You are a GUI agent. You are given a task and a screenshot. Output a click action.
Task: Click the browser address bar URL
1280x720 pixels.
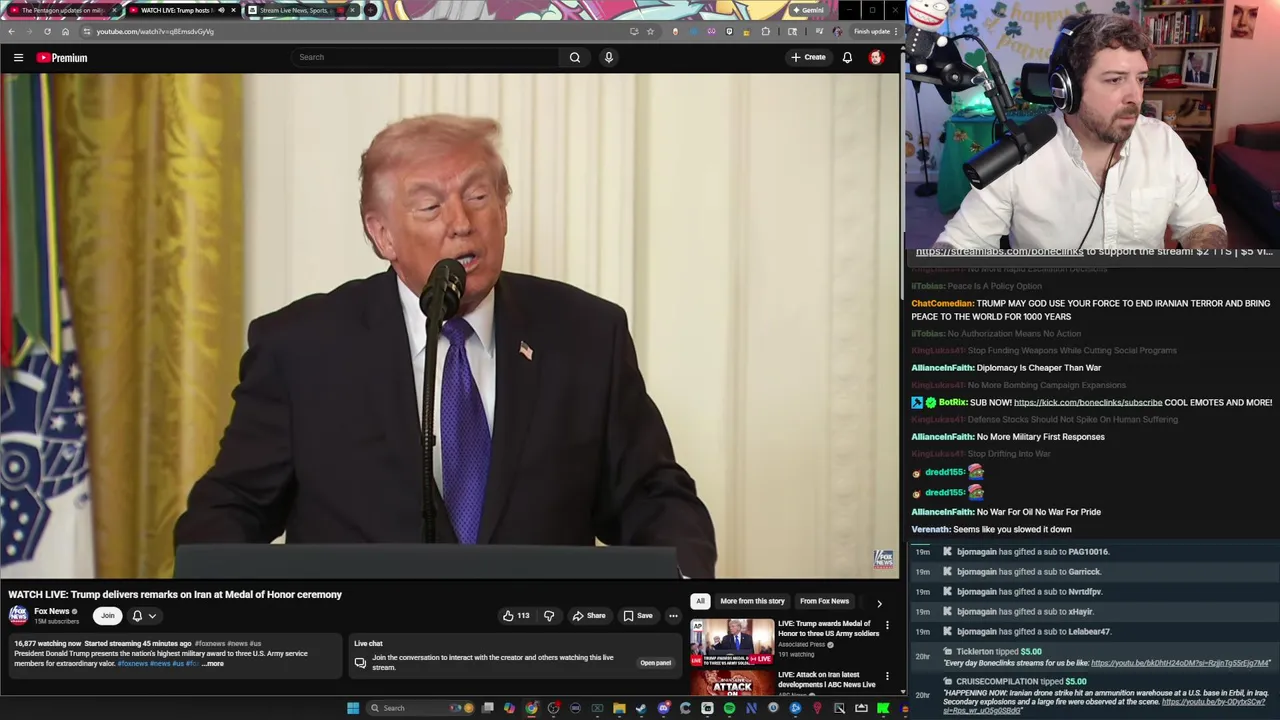[x=155, y=31]
